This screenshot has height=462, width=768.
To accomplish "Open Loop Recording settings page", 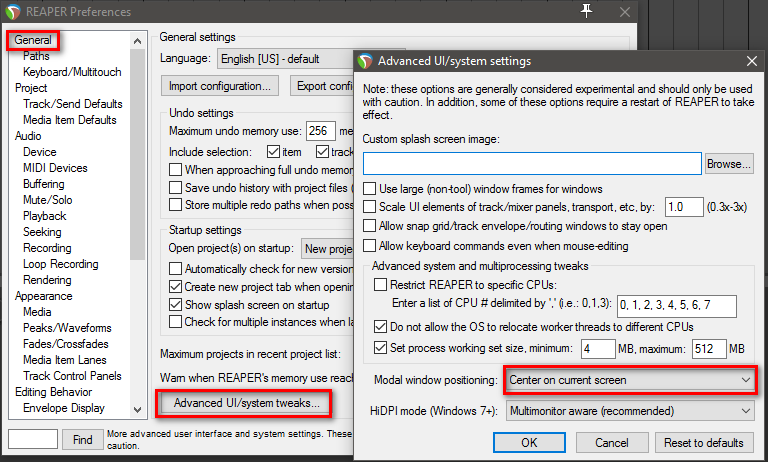I will pyautogui.click(x=61, y=264).
